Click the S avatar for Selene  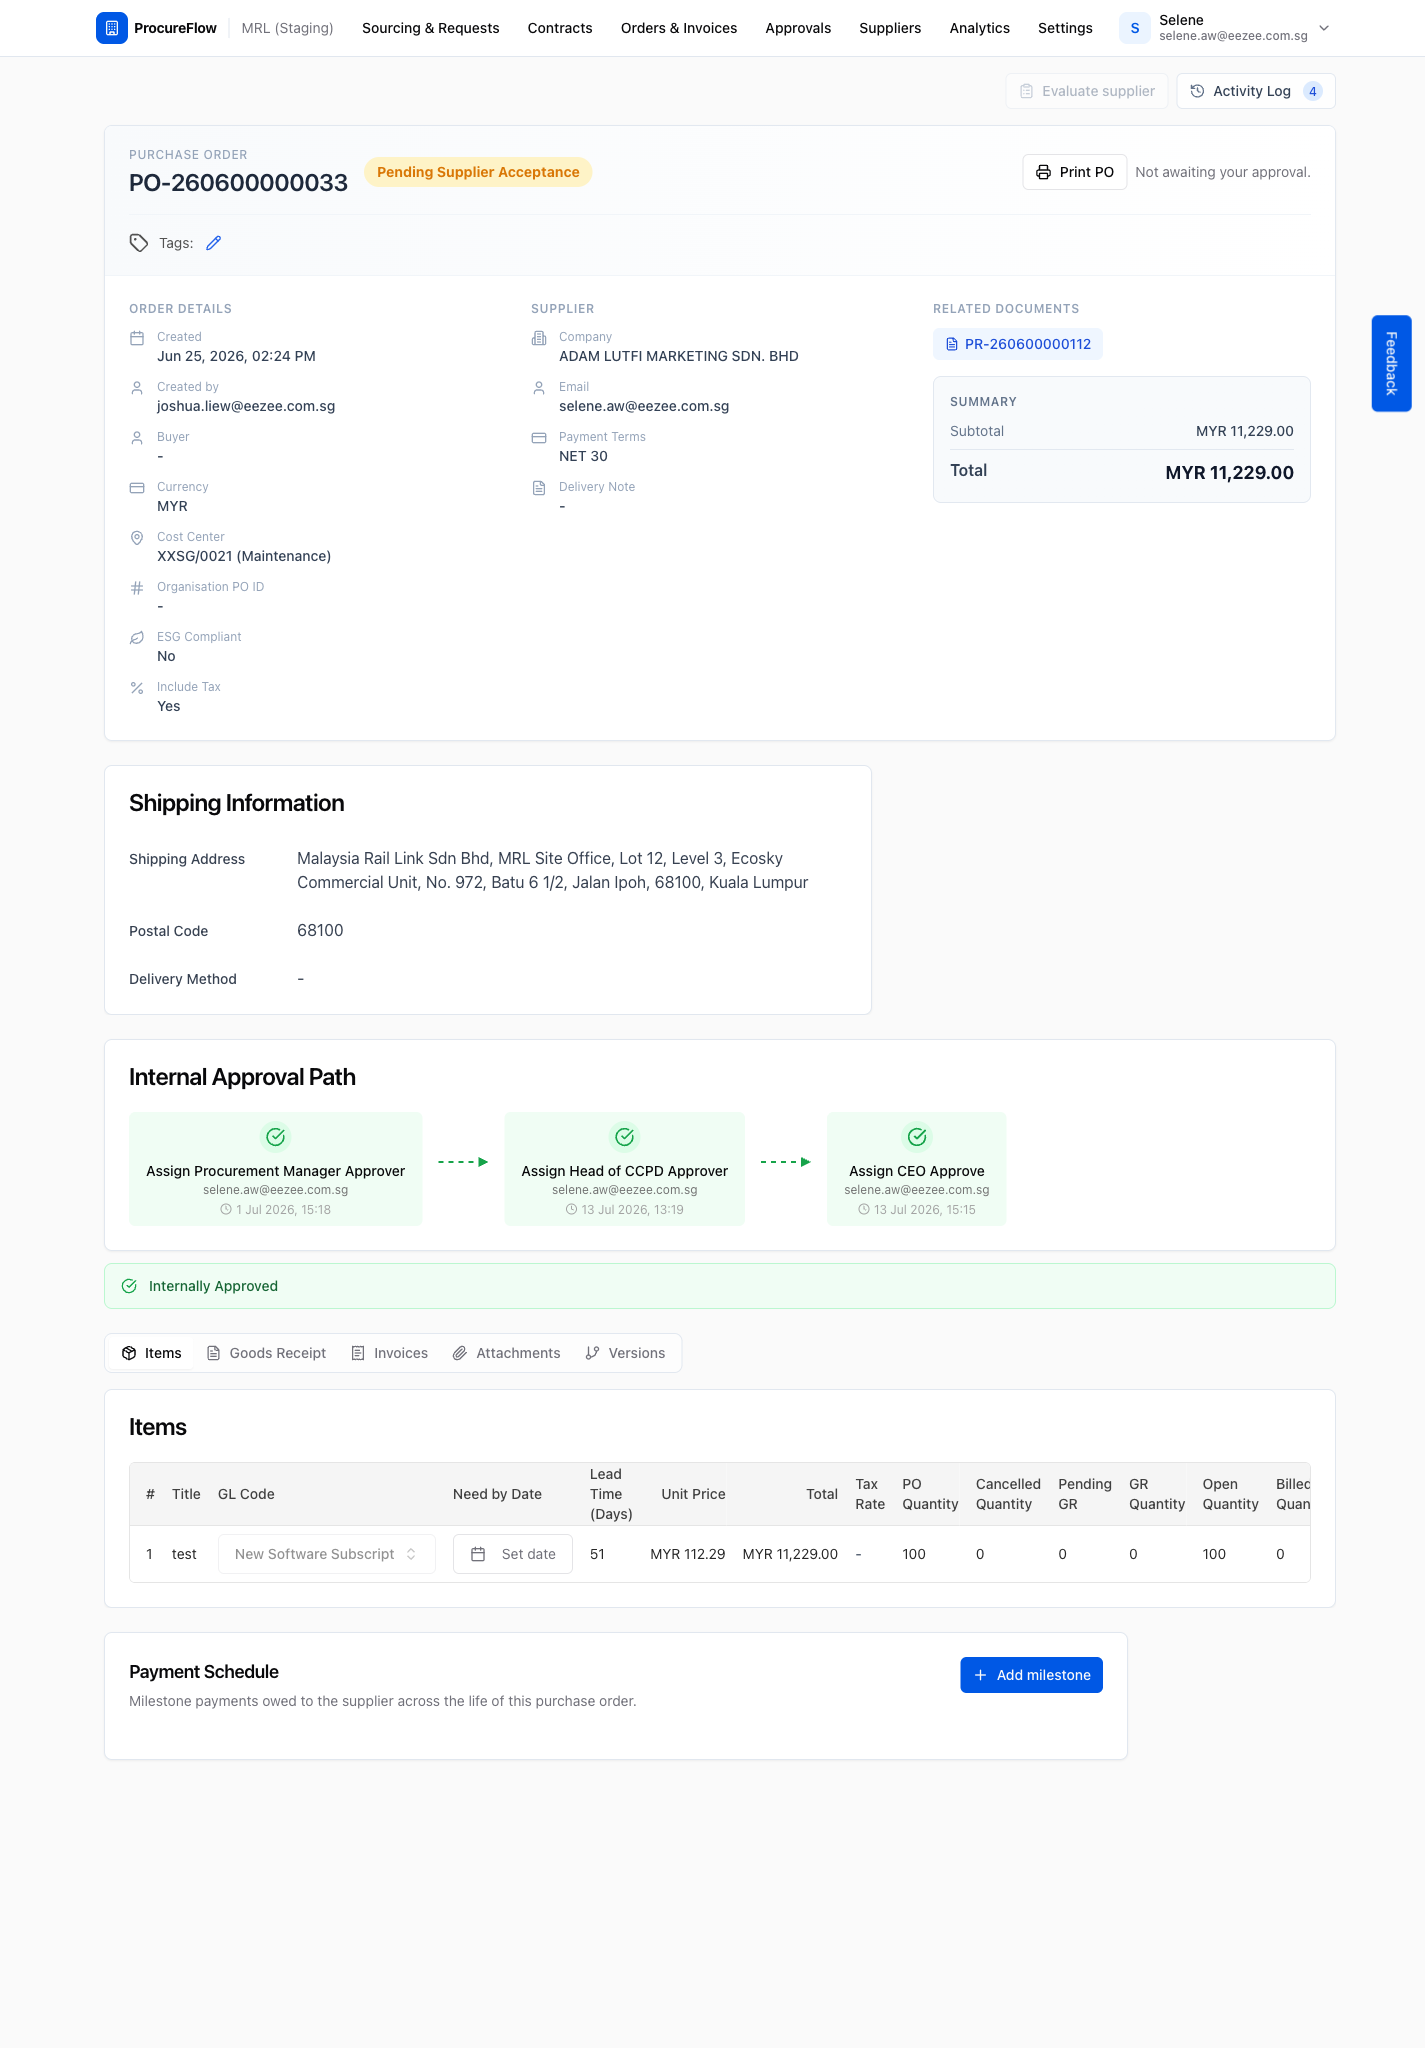click(1135, 28)
